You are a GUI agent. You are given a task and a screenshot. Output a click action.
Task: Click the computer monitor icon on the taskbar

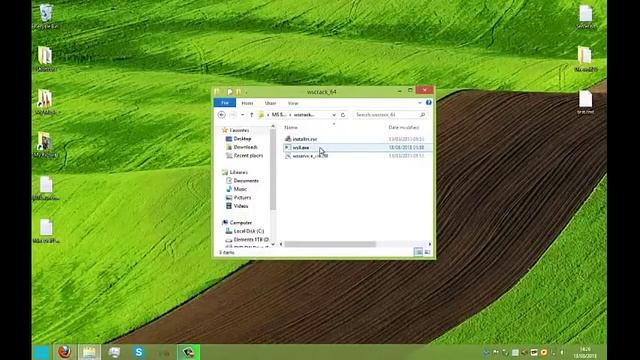click(114, 352)
